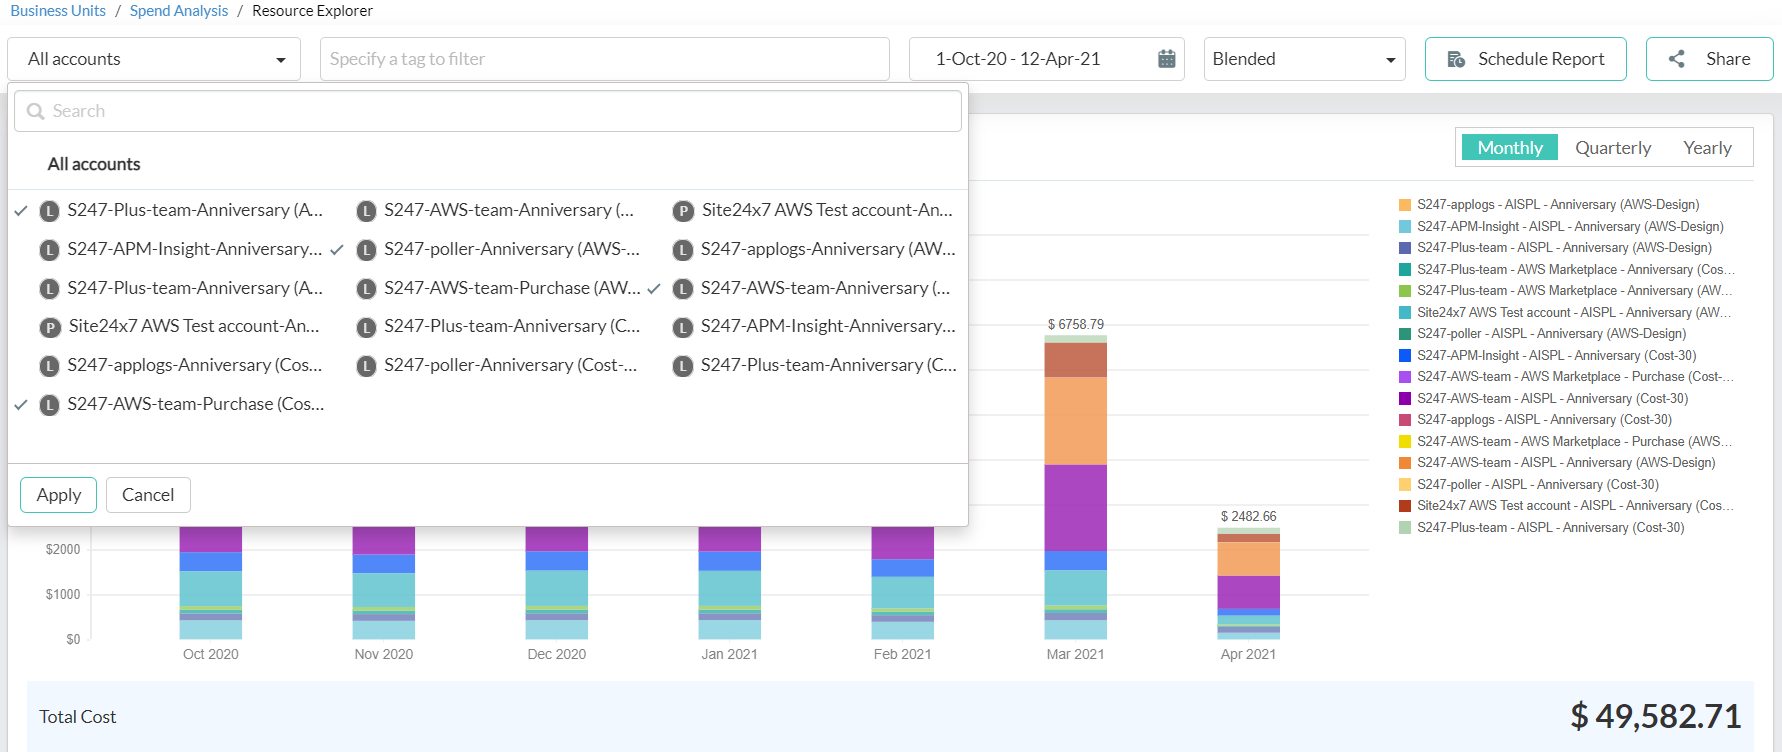Toggle legend S247-APM-Insight - AISPL - Anniversary (AWS-Design)

pyautogui.click(x=1570, y=227)
